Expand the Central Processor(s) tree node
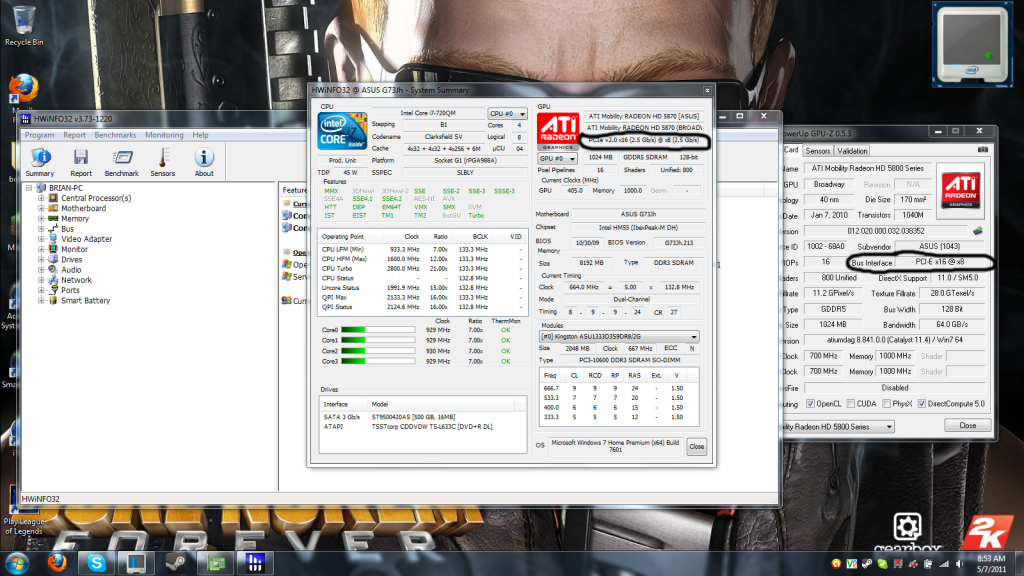 pyautogui.click(x=41, y=198)
